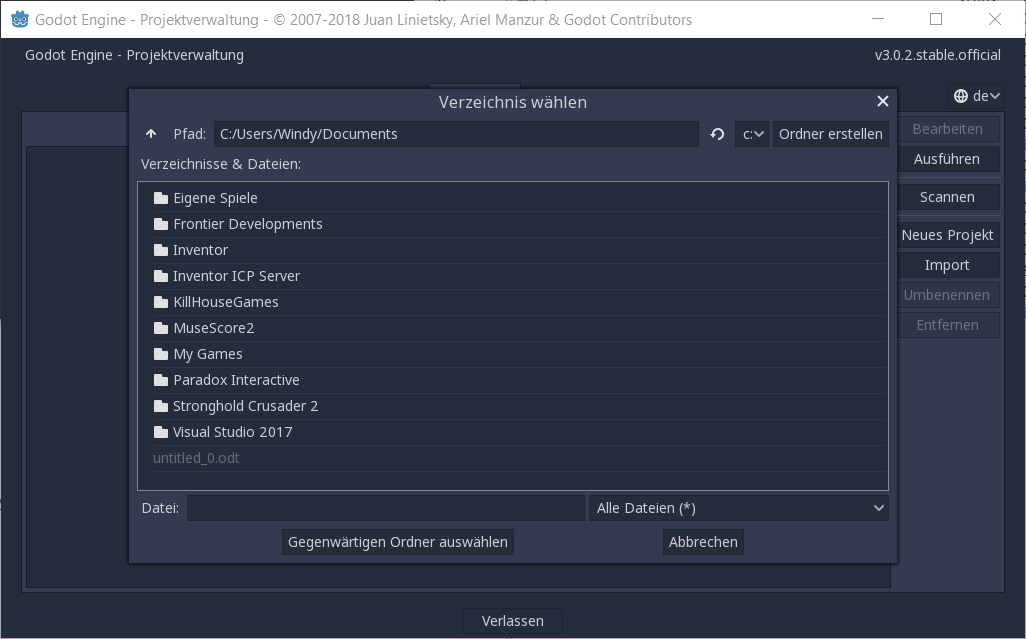Select the Visual Studio 2017 folder

[518, 432]
